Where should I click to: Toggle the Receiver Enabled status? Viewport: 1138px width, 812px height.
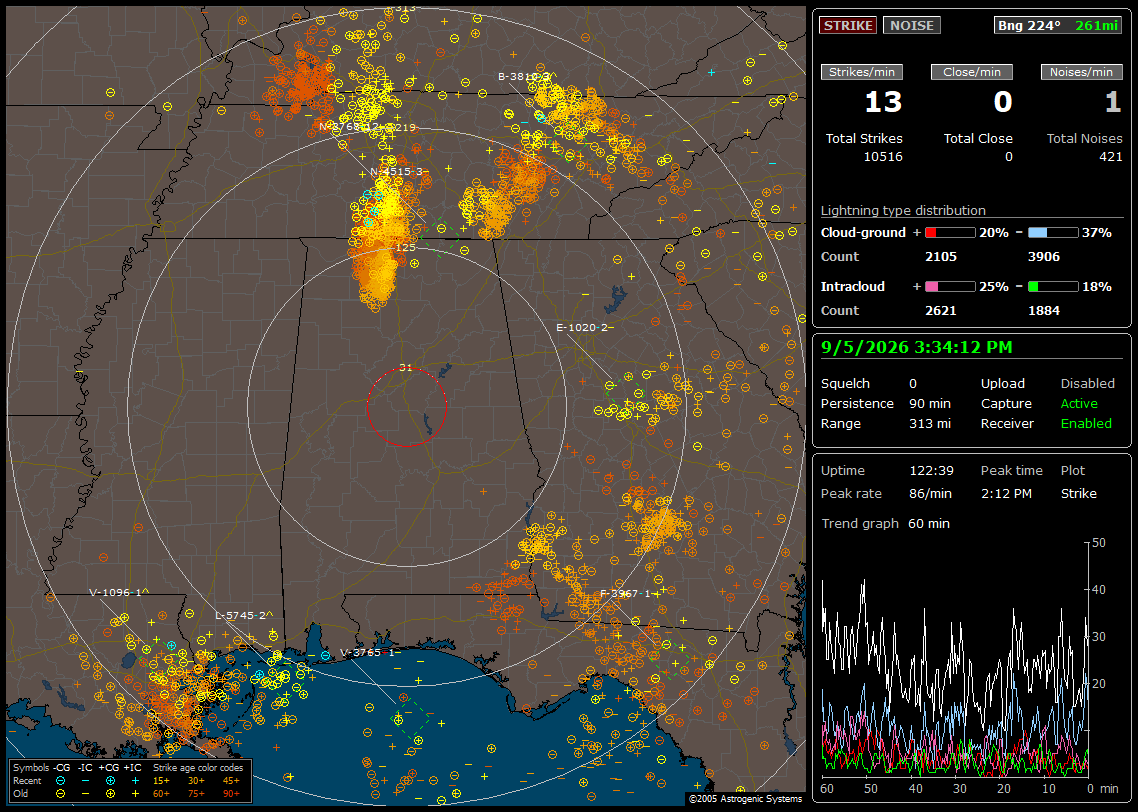pos(1086,423)
